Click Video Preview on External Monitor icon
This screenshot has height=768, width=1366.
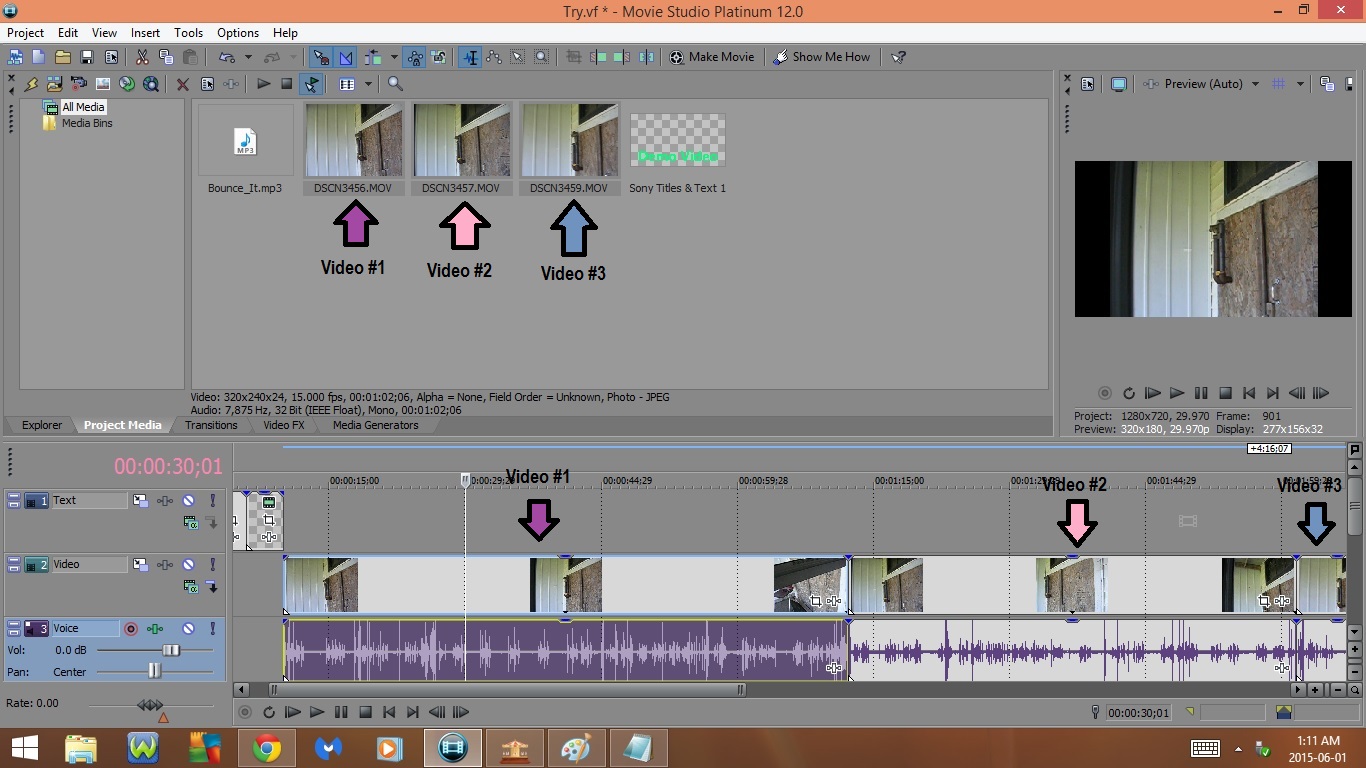[x=1119, y=84]
